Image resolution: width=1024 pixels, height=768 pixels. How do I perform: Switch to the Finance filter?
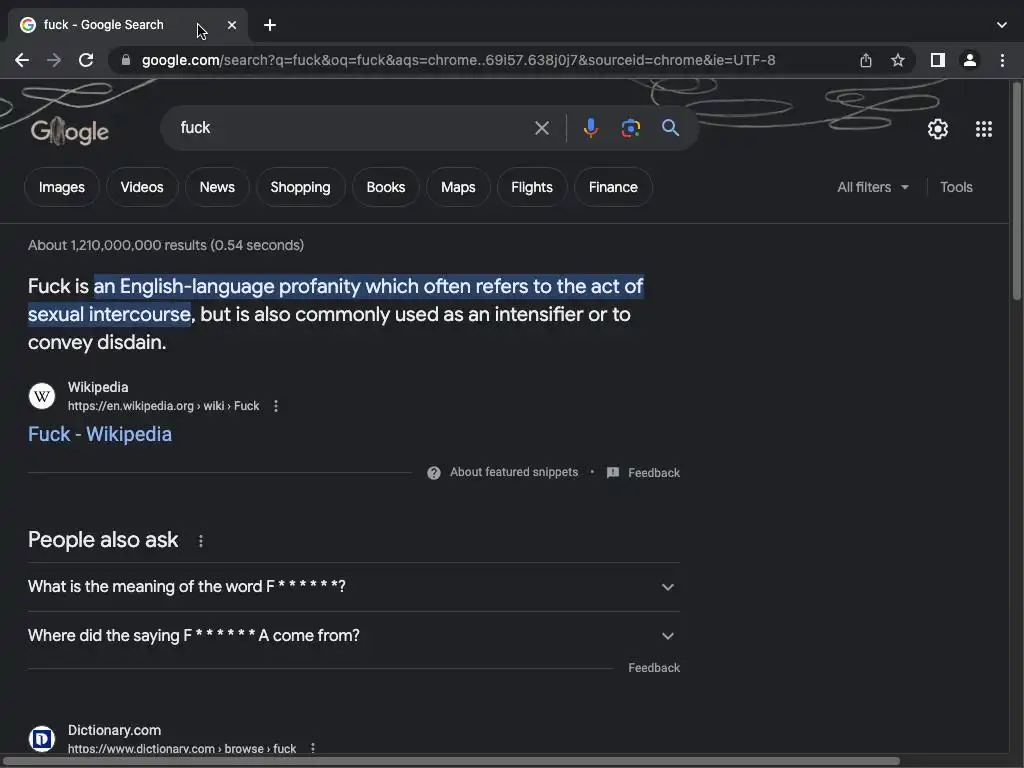tap(613, 187)
